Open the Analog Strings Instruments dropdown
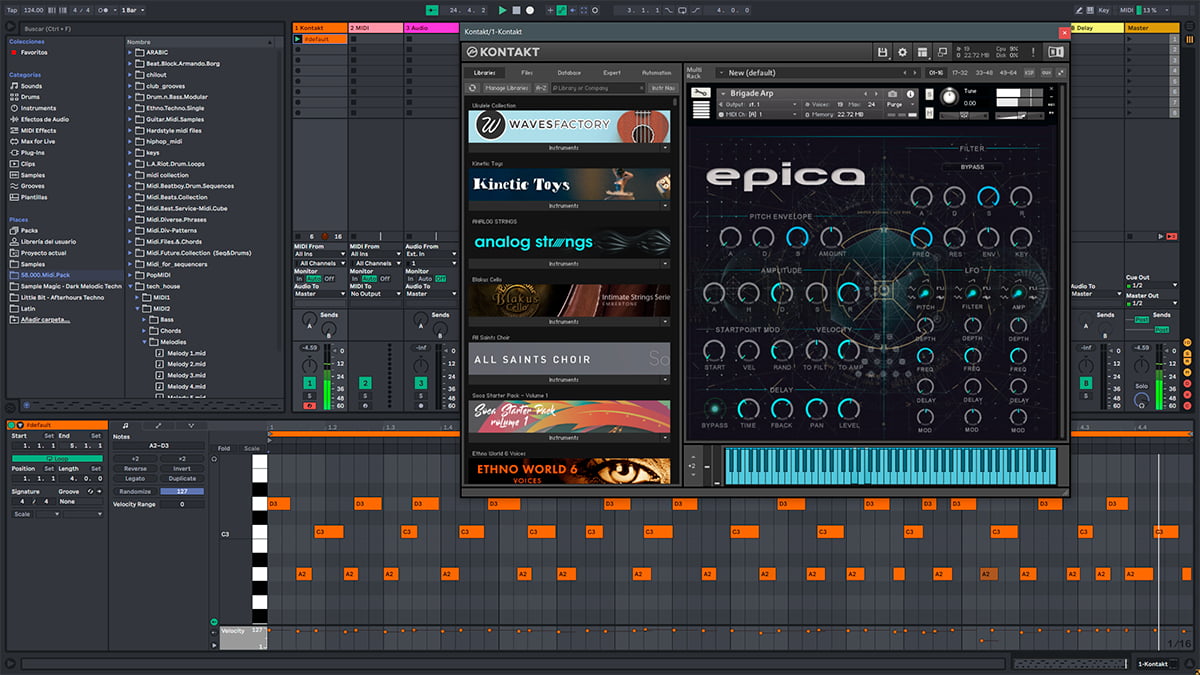Screen dimensions: 1200x675 569,264
